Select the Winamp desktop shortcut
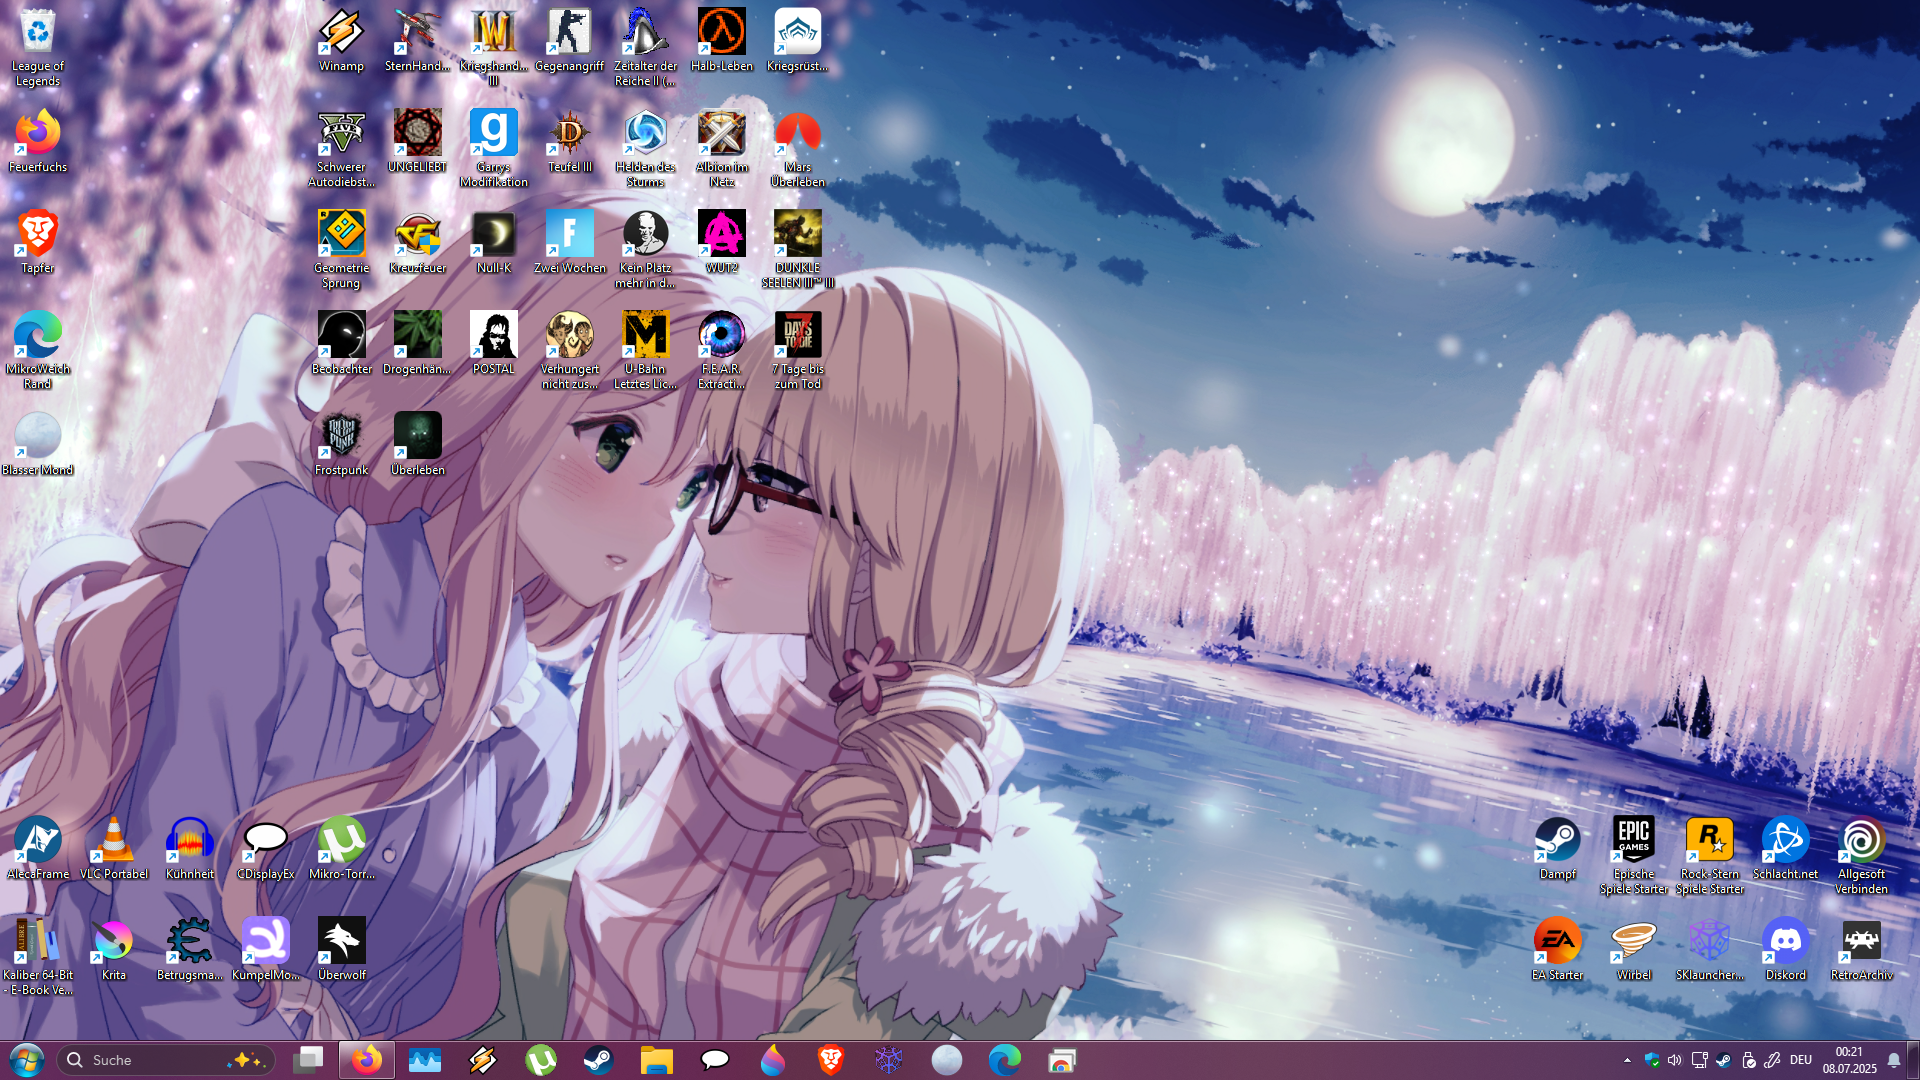 click(x=342, y=40)
